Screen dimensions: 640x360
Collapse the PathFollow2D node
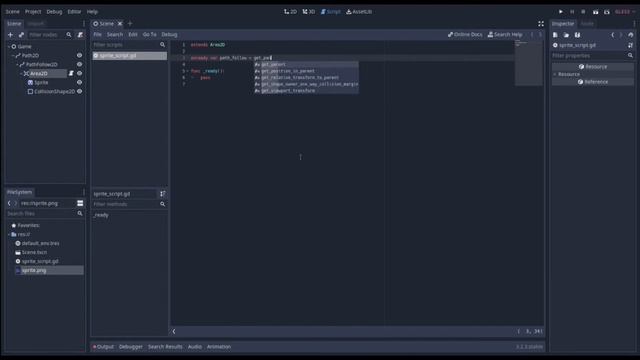pyautogui.click(x=17, y=64)
